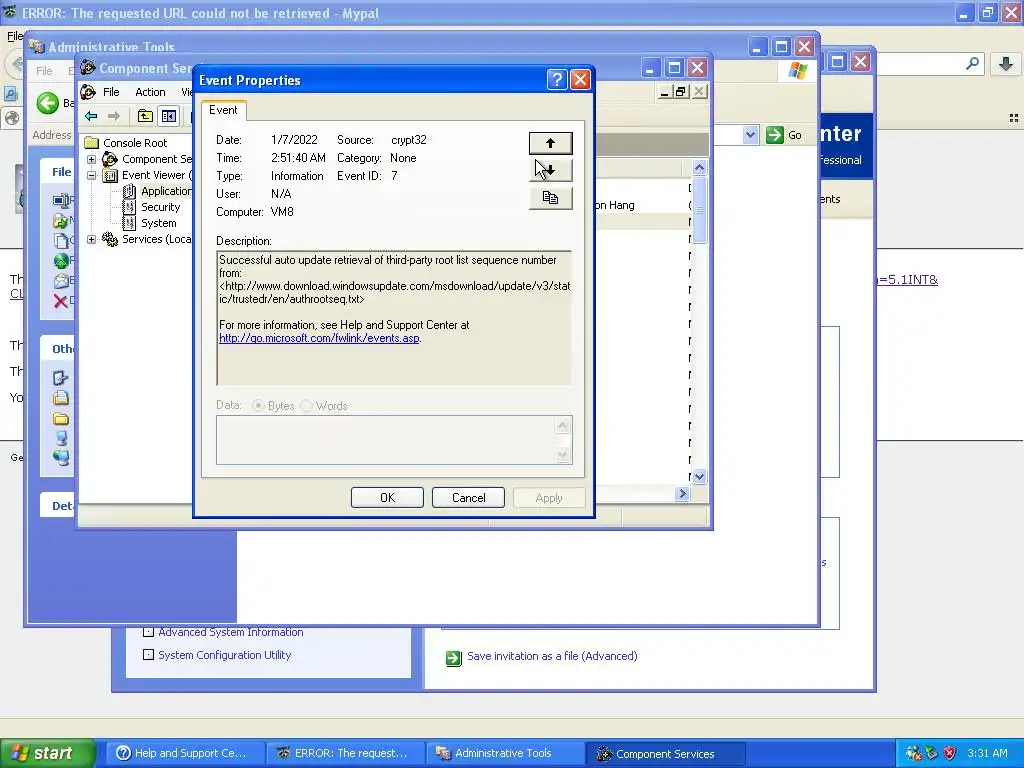Select System in the console tree
Viewport: 1024px width, 768px height.
[x=159, y=223]
